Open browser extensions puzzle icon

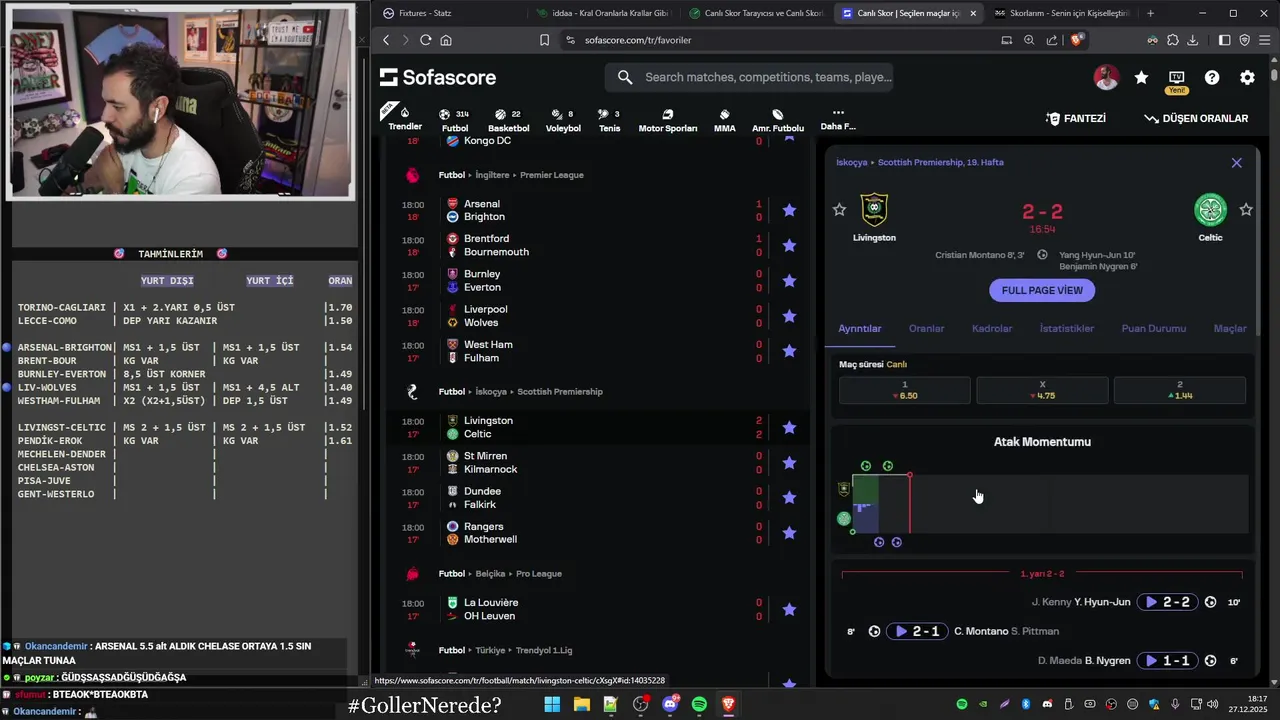click(x=1172, y=40)
